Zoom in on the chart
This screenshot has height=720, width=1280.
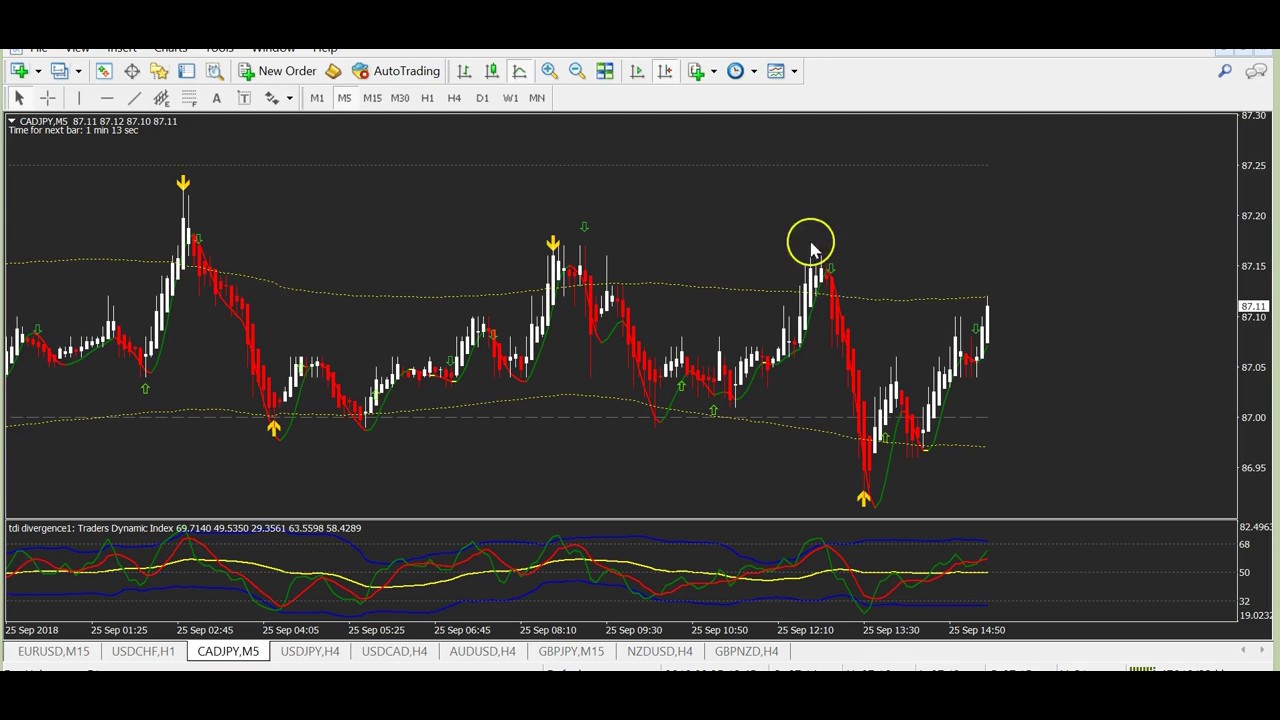[x=549, y=71]
